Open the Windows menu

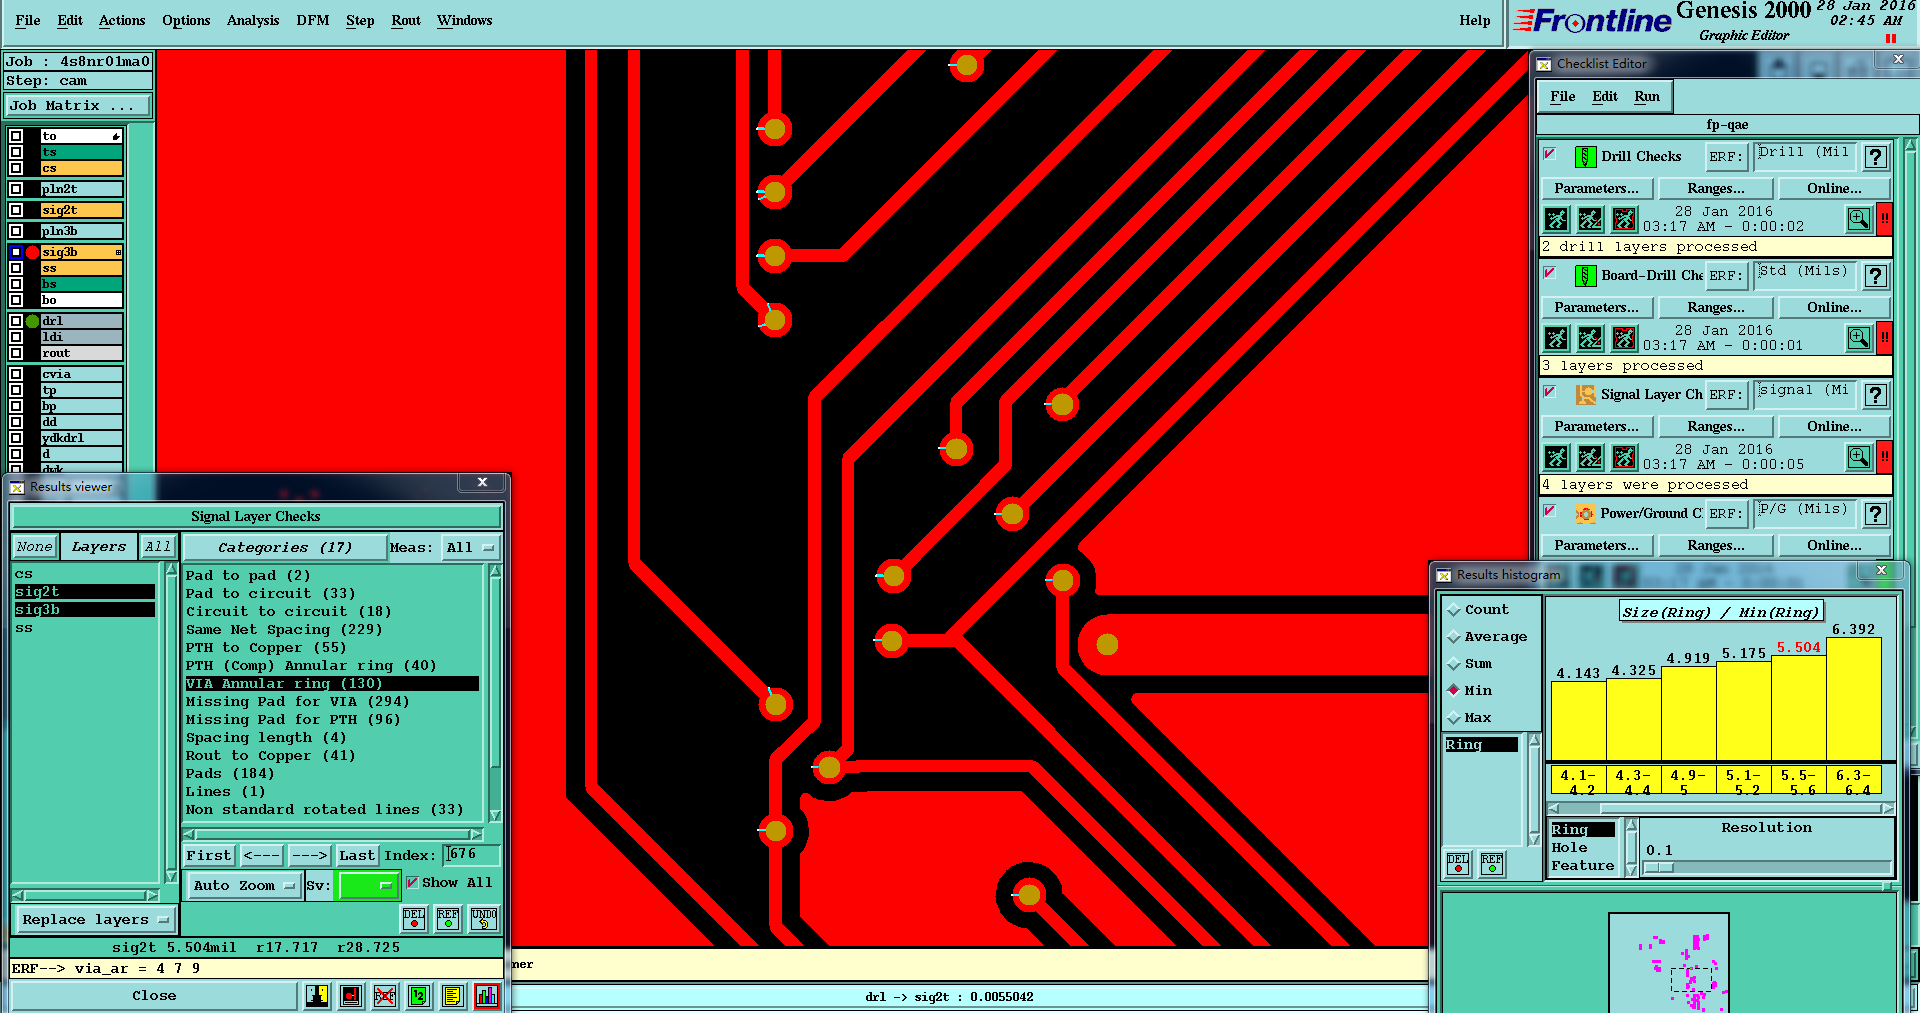tap(464, 21)
